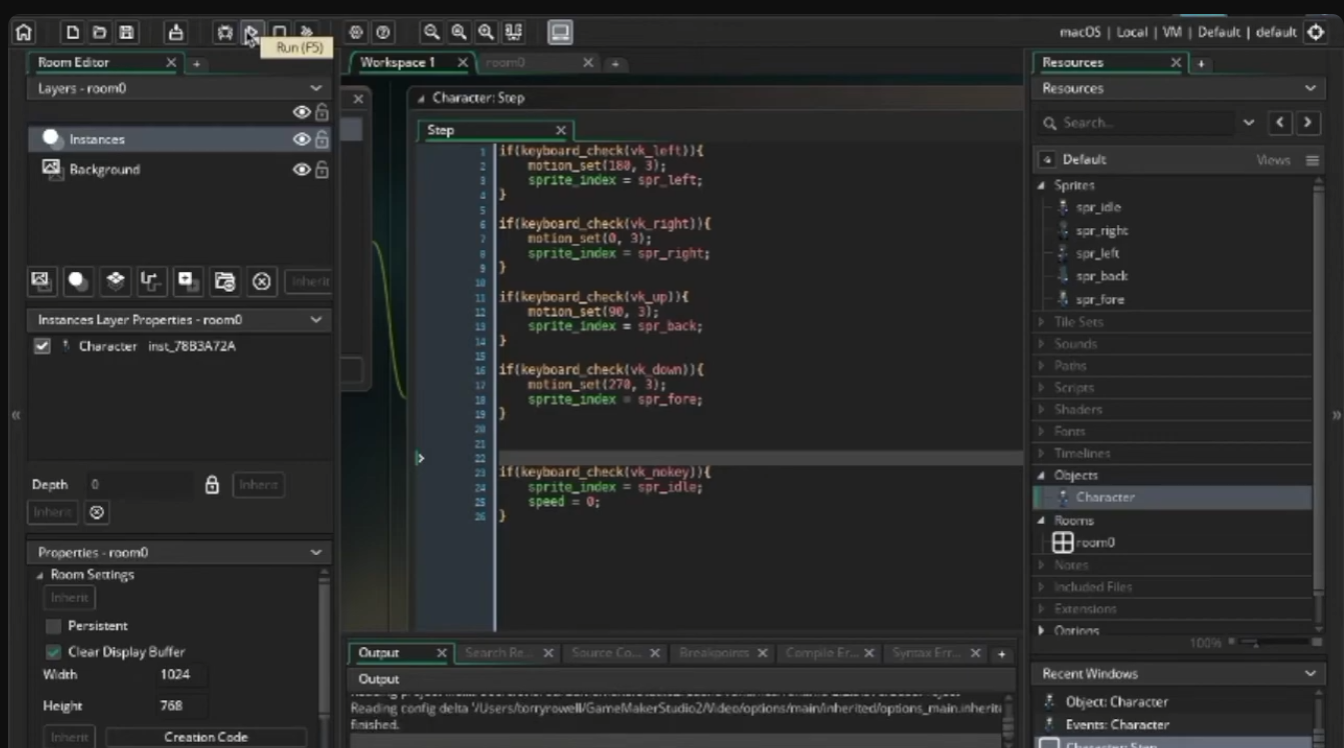Uncheck the Character instance checkbox
The height and width of the screenshot is (748, 1344).
[x=42, y=346]
